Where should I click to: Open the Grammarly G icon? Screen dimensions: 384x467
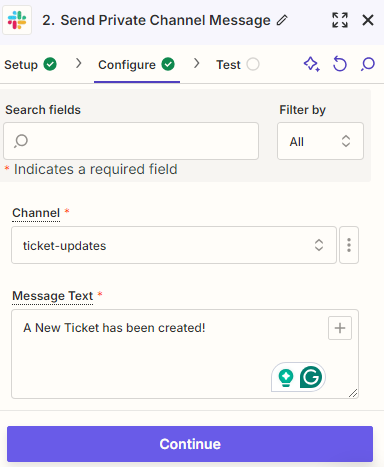[x=311, y=377]
